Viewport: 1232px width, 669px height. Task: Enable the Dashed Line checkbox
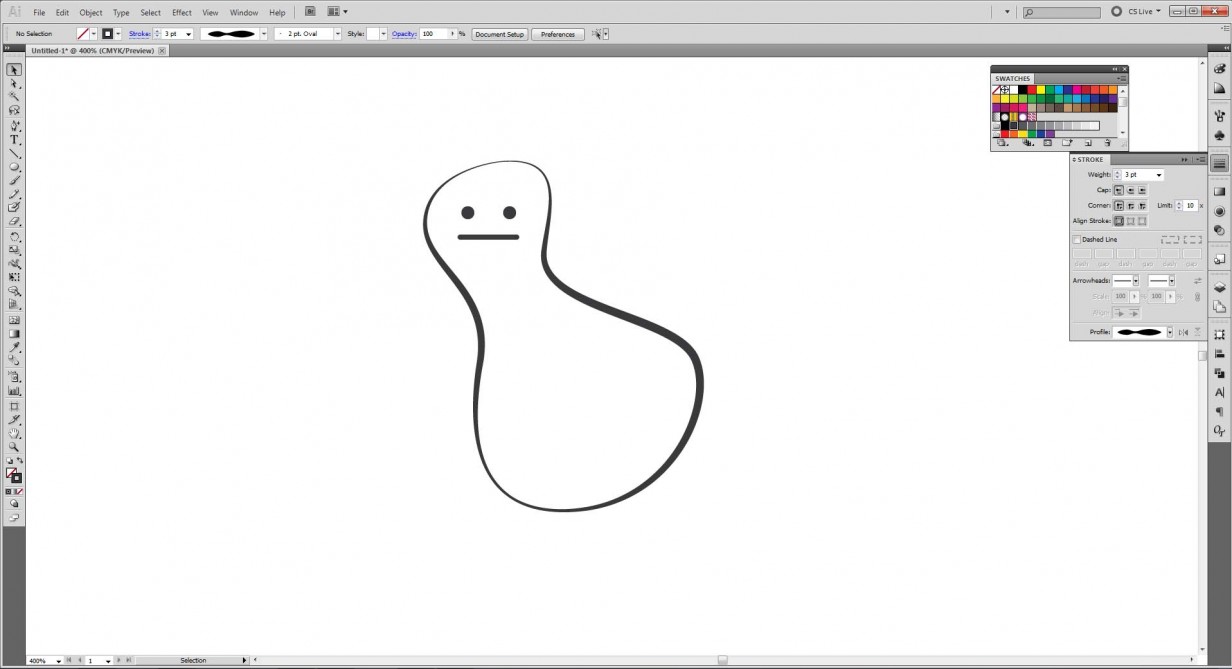(x=1076, y=239)
